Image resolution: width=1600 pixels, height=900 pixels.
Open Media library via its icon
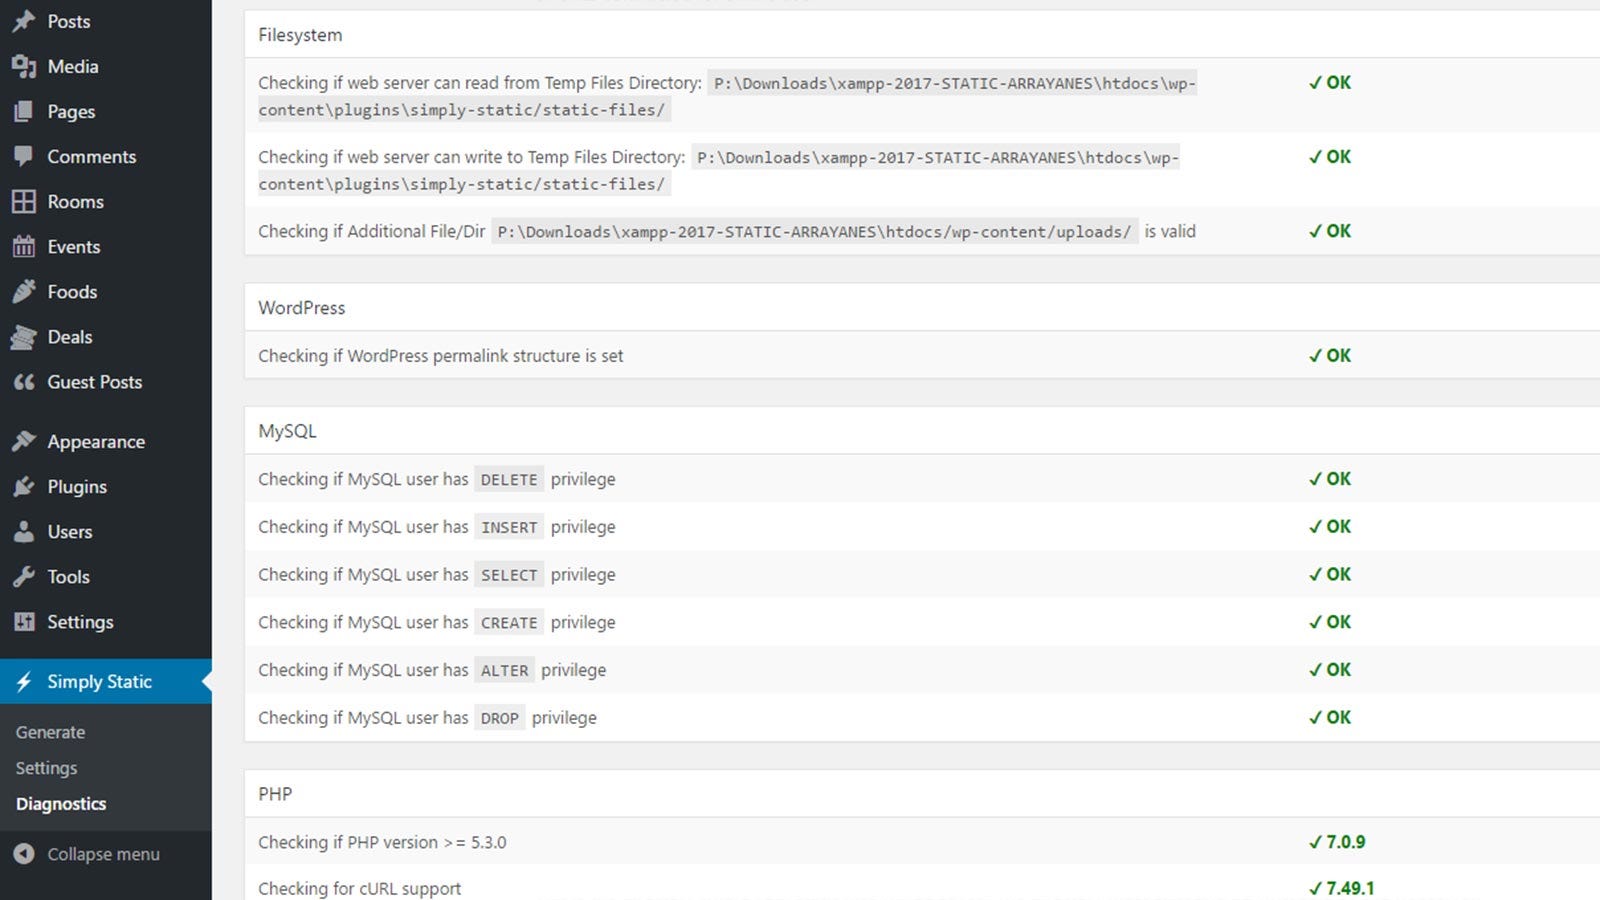(24, 66)
